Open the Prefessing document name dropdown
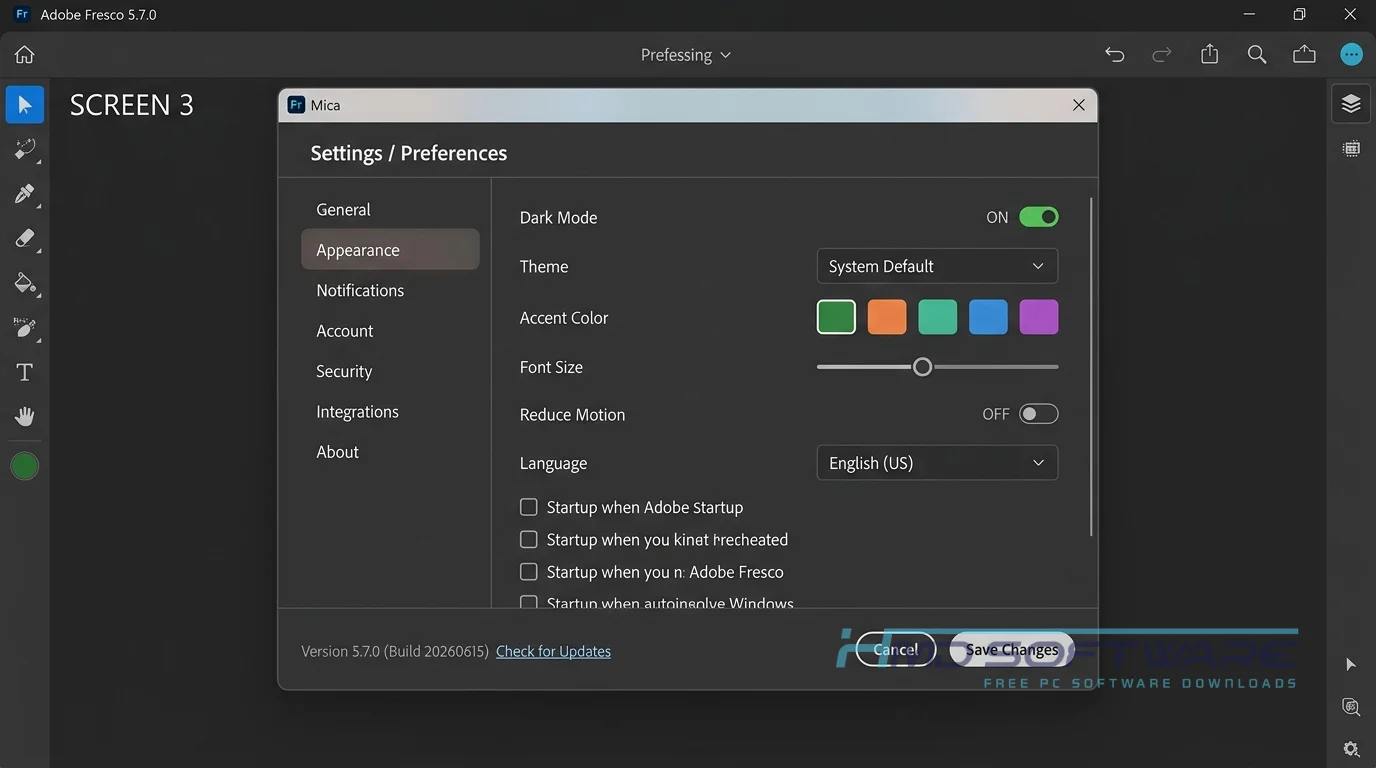1376x768 pixels. pyautogui.click(x=686, y=55)
